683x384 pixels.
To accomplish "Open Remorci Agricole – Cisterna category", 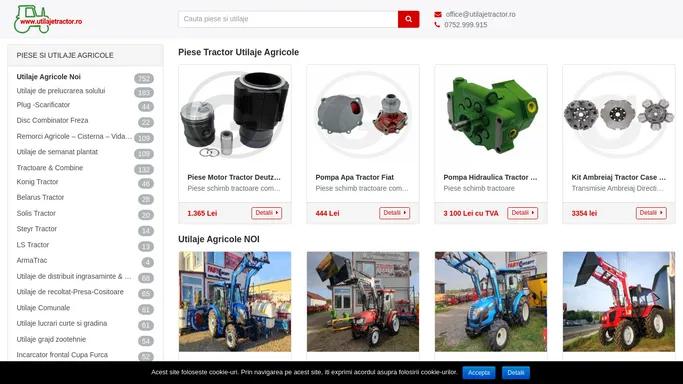I will click(x=74, y=136).
